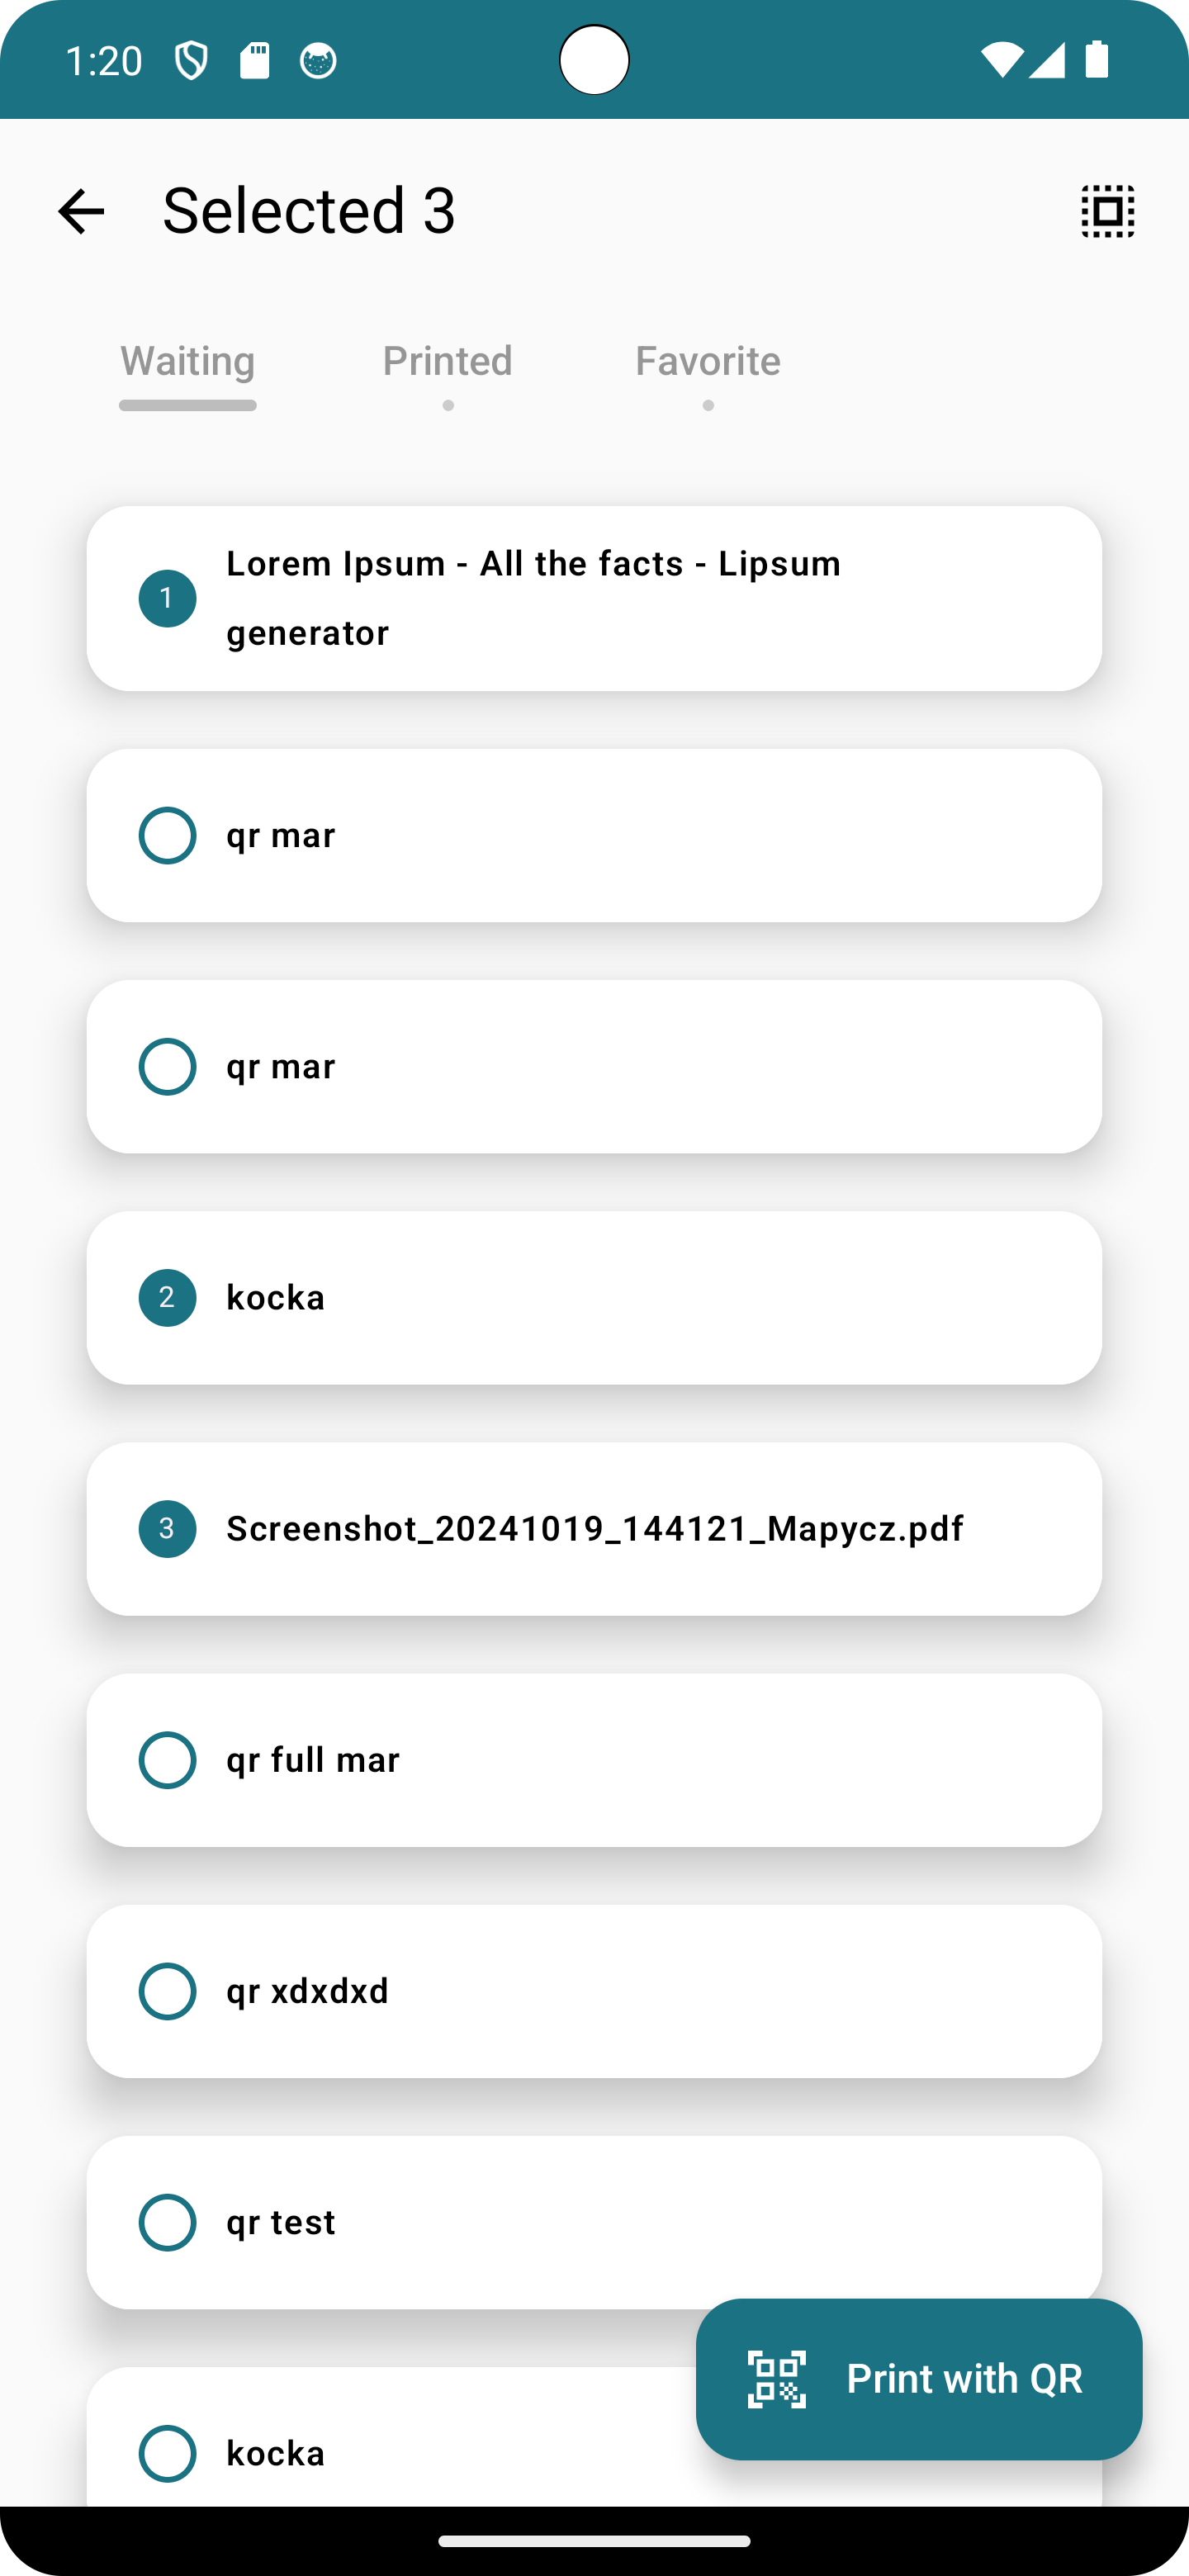Select the qr test checkbox
1189x2576 pixels.
[167, 2222]
